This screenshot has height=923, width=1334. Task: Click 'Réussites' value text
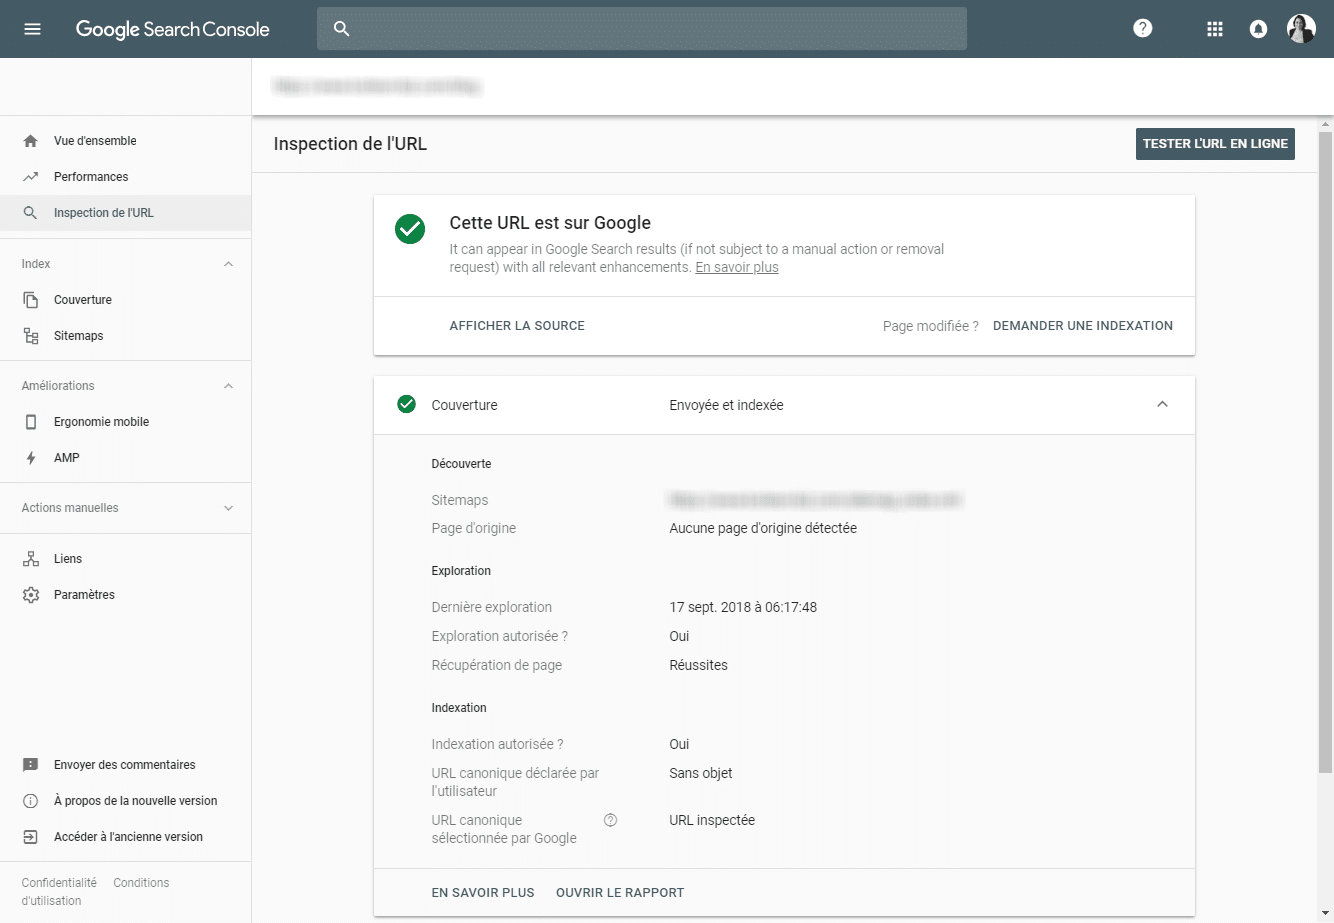tap(698, 665)
